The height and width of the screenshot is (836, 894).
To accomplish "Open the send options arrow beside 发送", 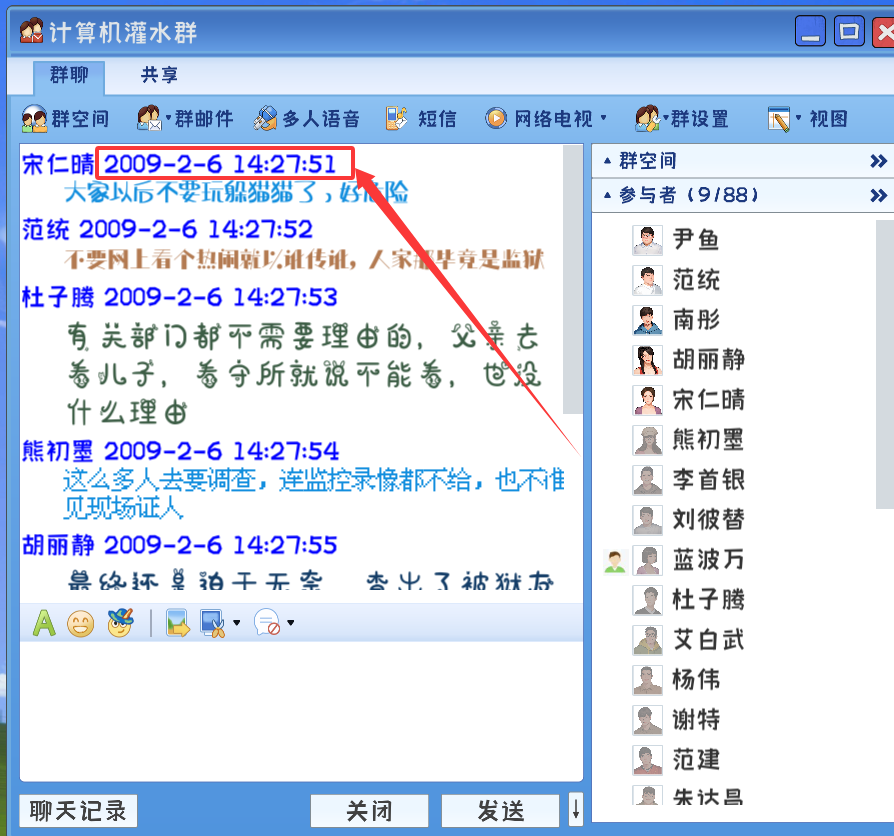I will 576,810.
